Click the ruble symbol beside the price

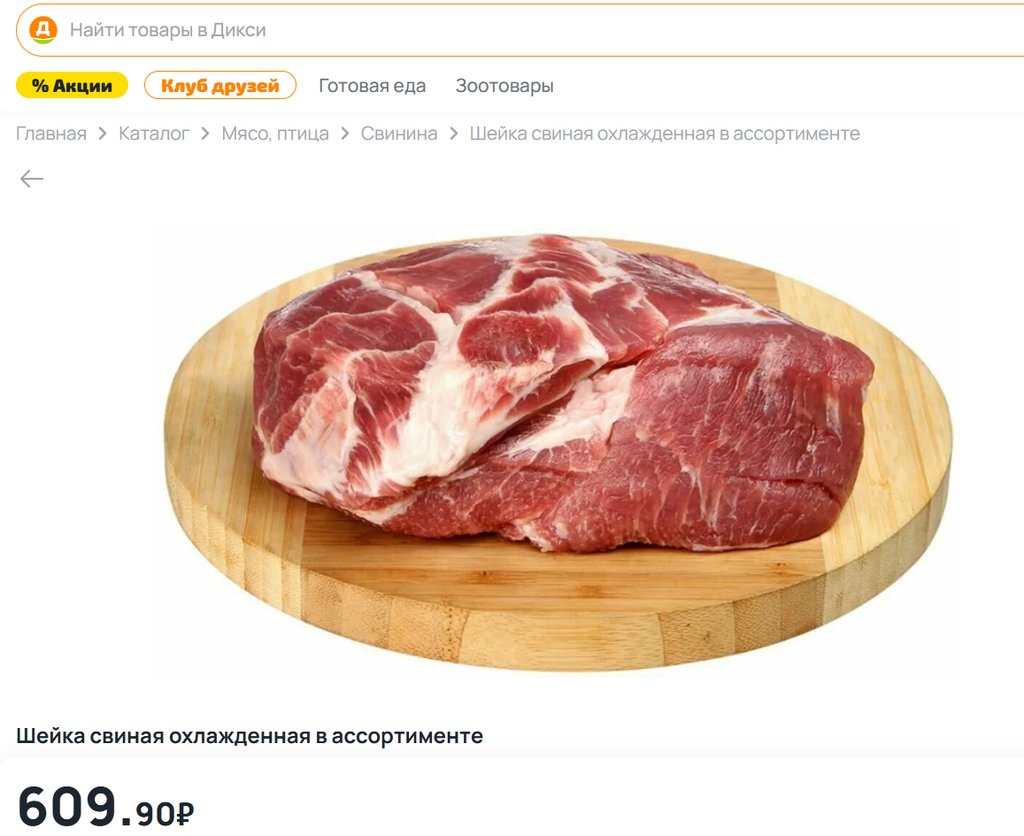pyautogui.click(x=185, y=814)
